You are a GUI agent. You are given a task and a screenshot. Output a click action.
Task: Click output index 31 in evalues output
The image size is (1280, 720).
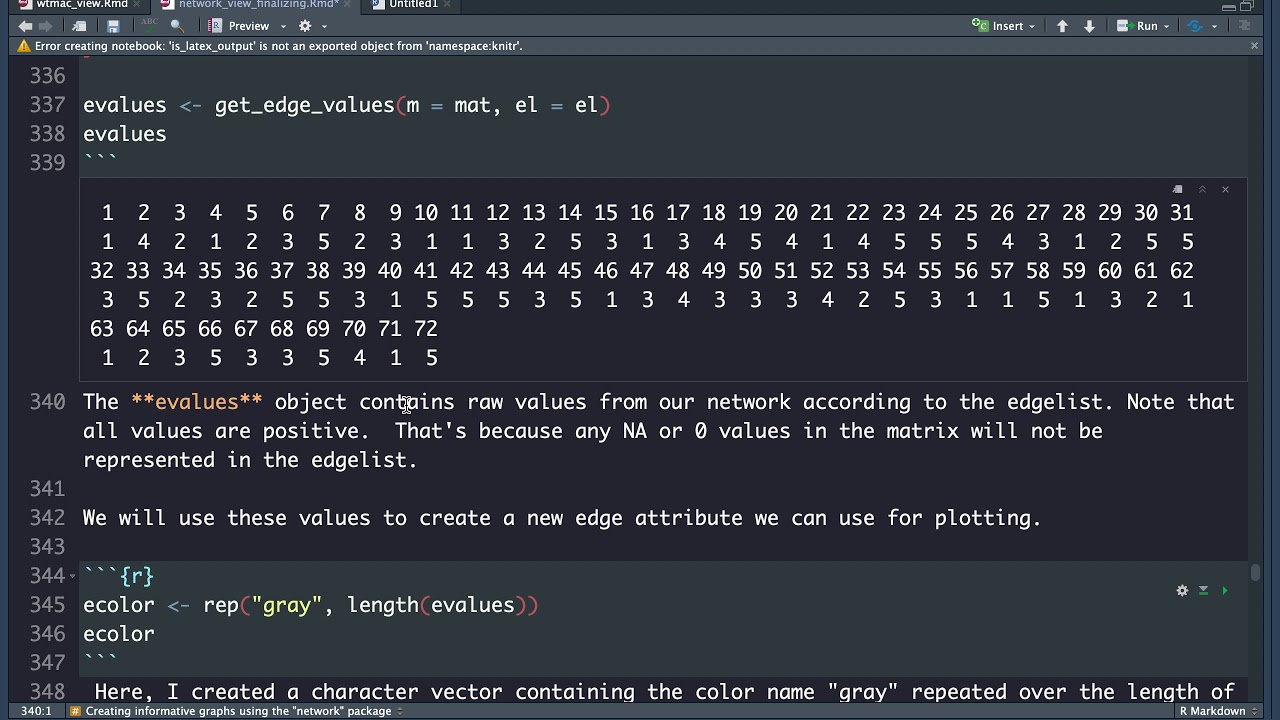pos(1181,213)
